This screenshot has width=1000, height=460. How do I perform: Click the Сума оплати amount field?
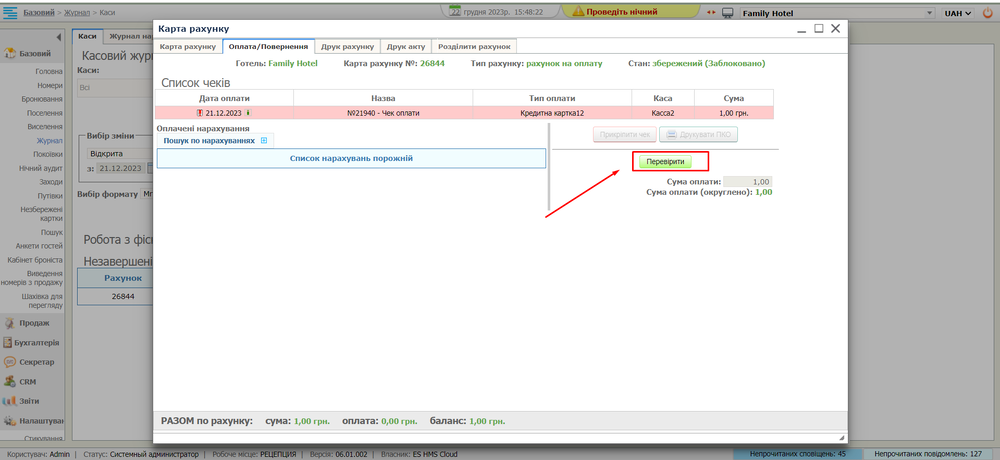[747, 182]
